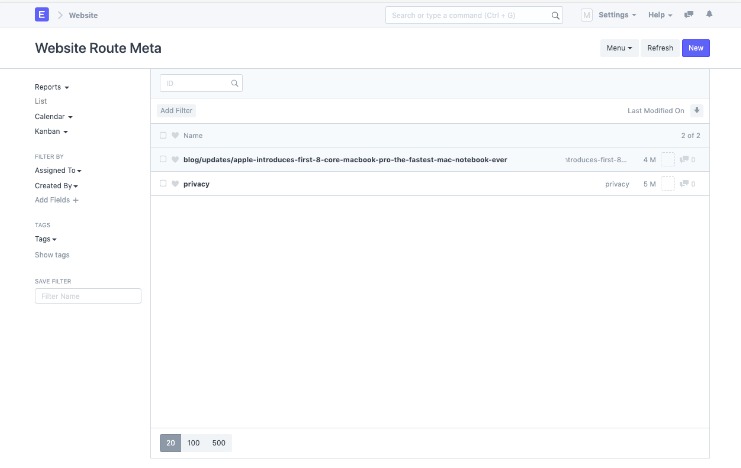Focus the top search command field
This screenshot has height=468, width=741.
click(474, 15)
